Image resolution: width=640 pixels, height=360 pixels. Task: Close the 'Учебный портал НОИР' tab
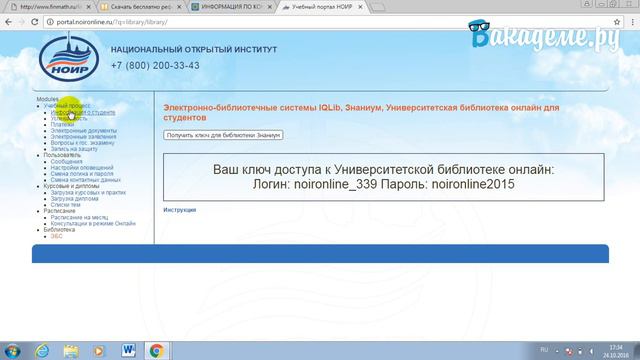click(x=360, y=7)
